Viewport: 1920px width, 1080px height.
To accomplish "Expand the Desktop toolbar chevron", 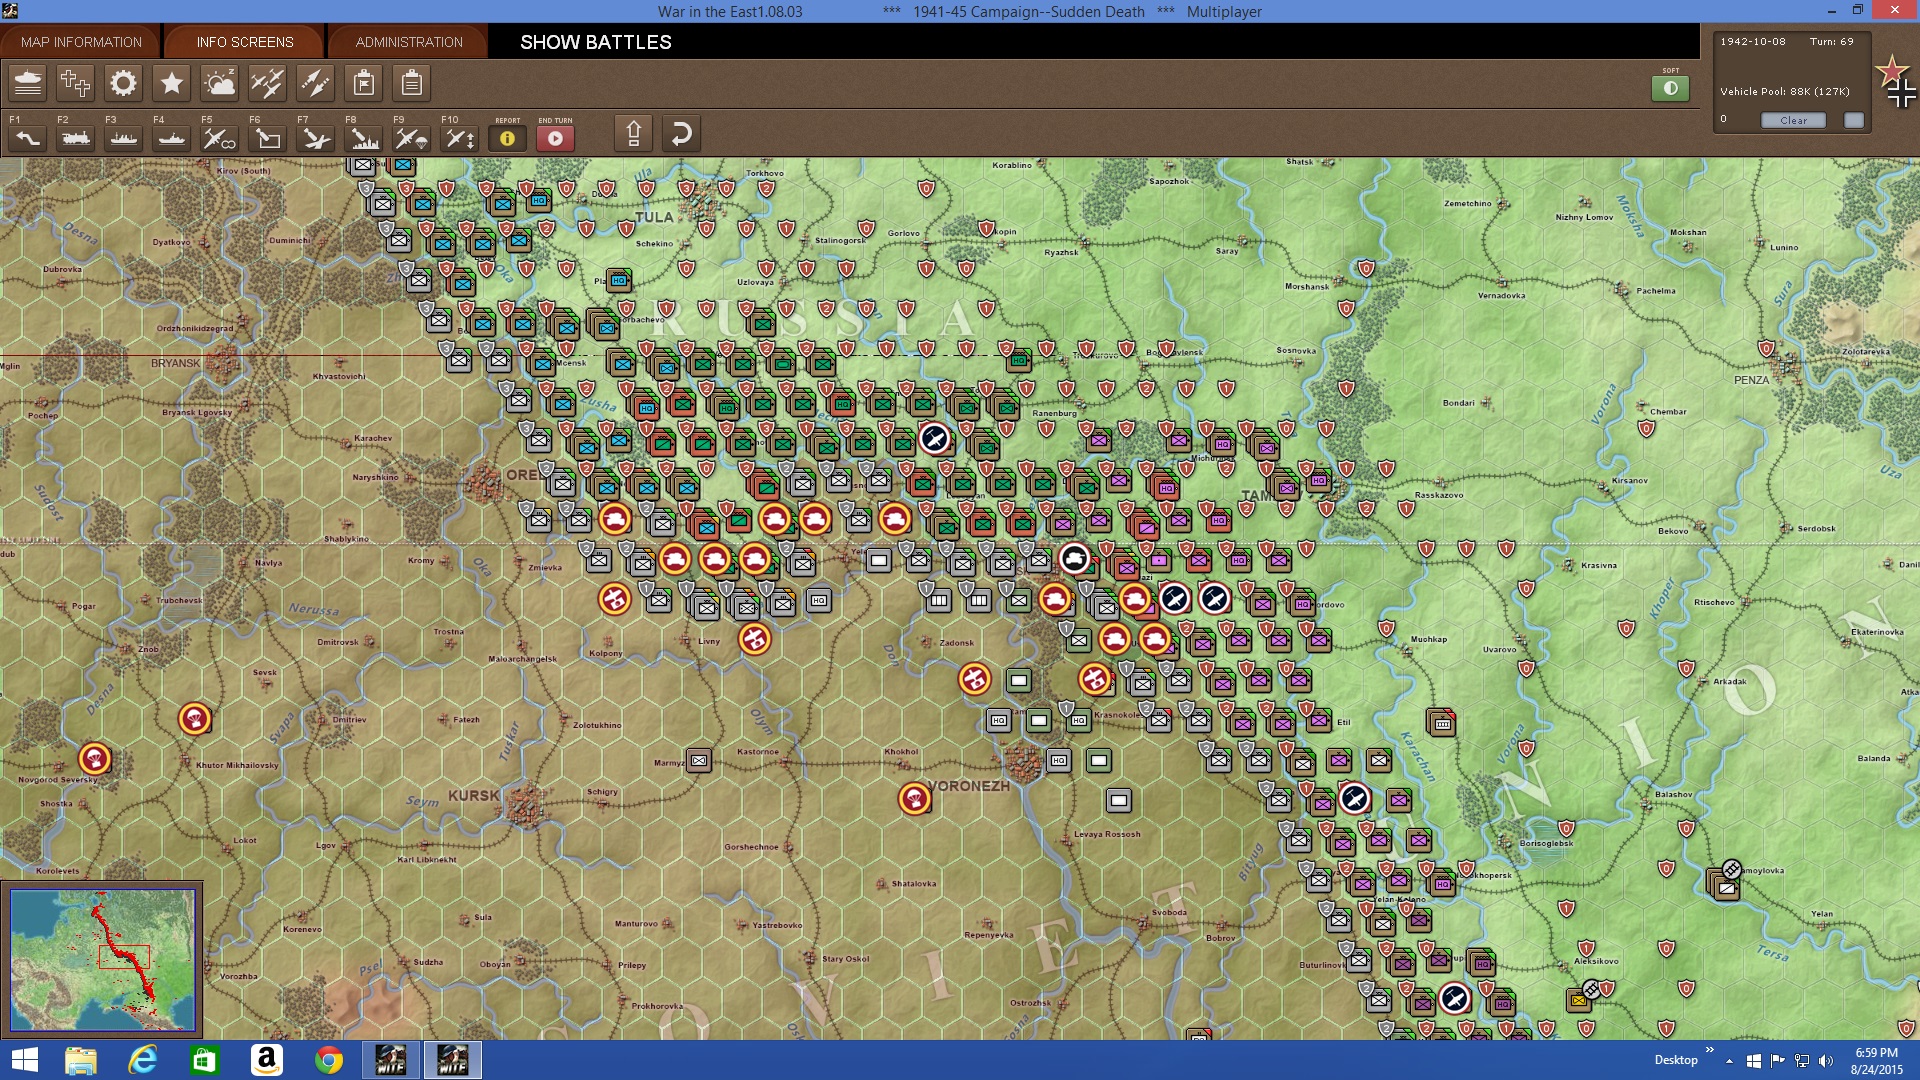I will coord(1709,1050).
